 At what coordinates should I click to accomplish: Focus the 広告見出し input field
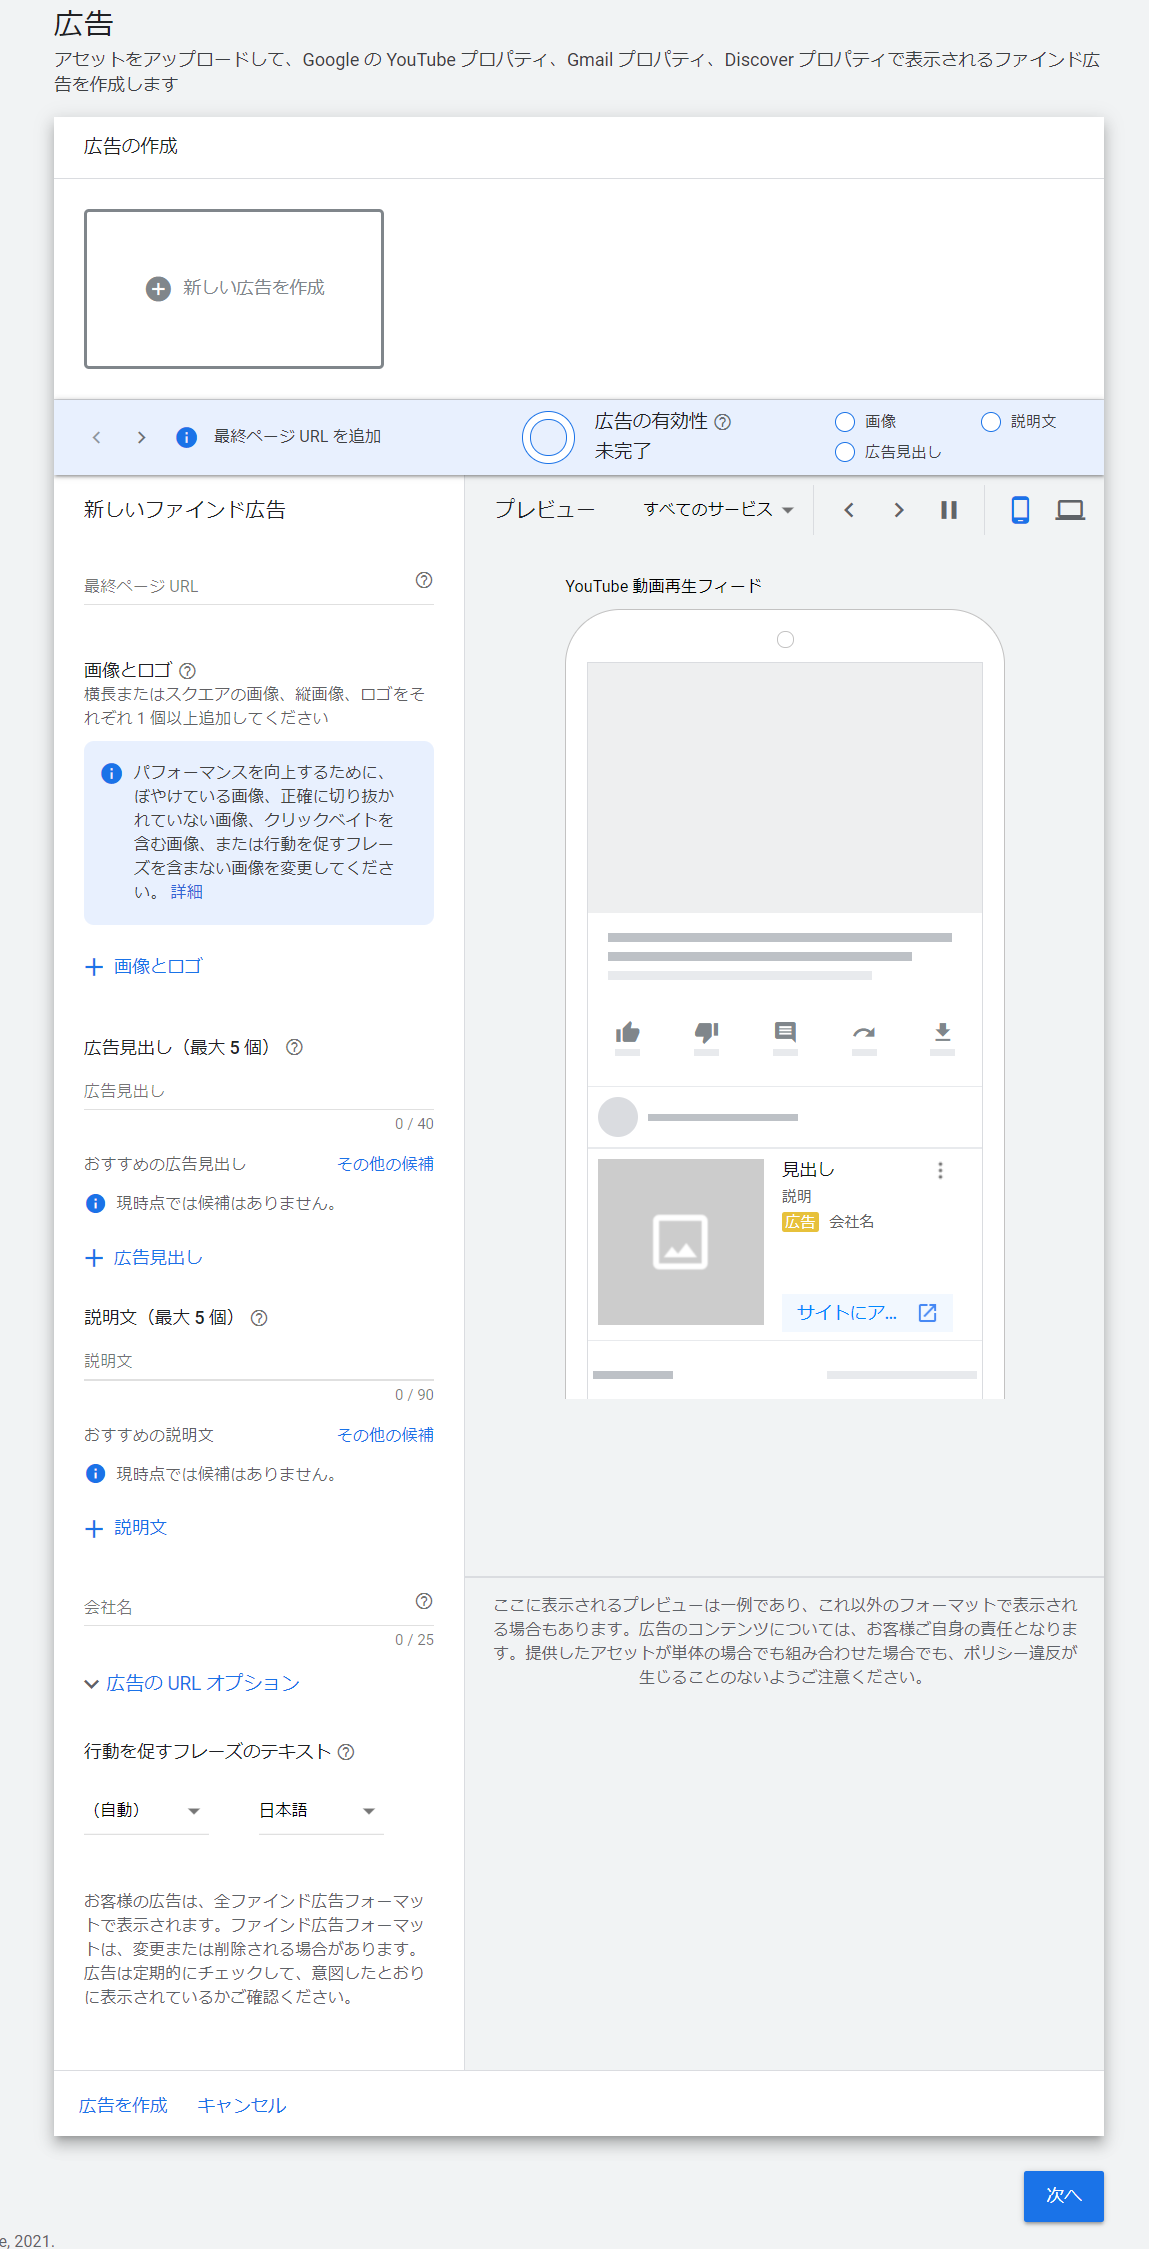point(259,1092)
